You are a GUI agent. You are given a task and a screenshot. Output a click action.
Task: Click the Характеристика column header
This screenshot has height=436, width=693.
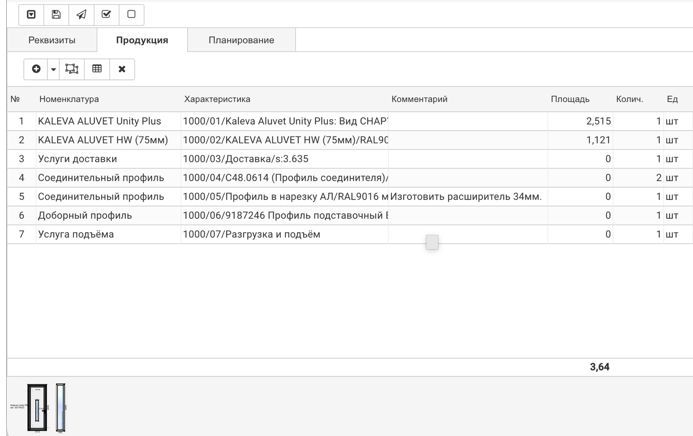tap(217, 99)
